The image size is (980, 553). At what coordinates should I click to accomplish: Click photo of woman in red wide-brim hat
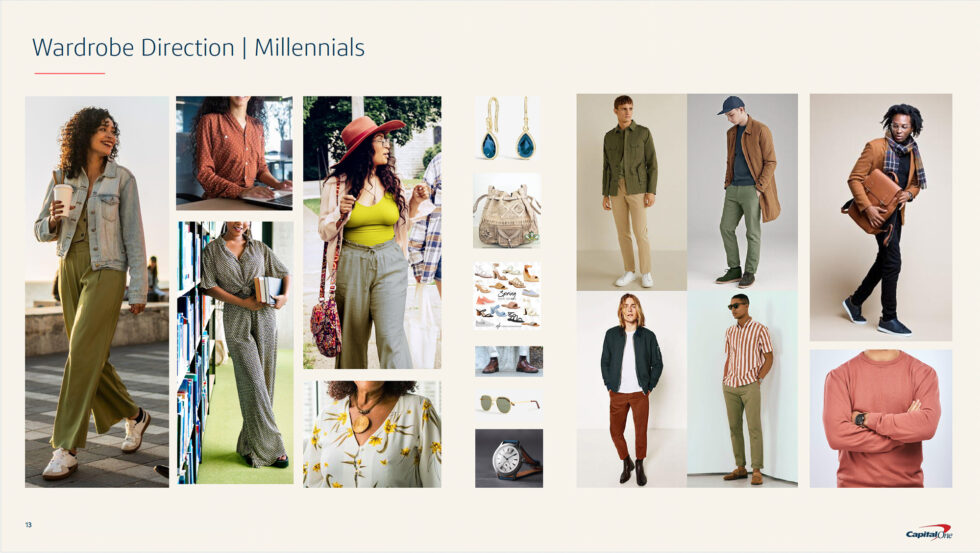point(372,232)
